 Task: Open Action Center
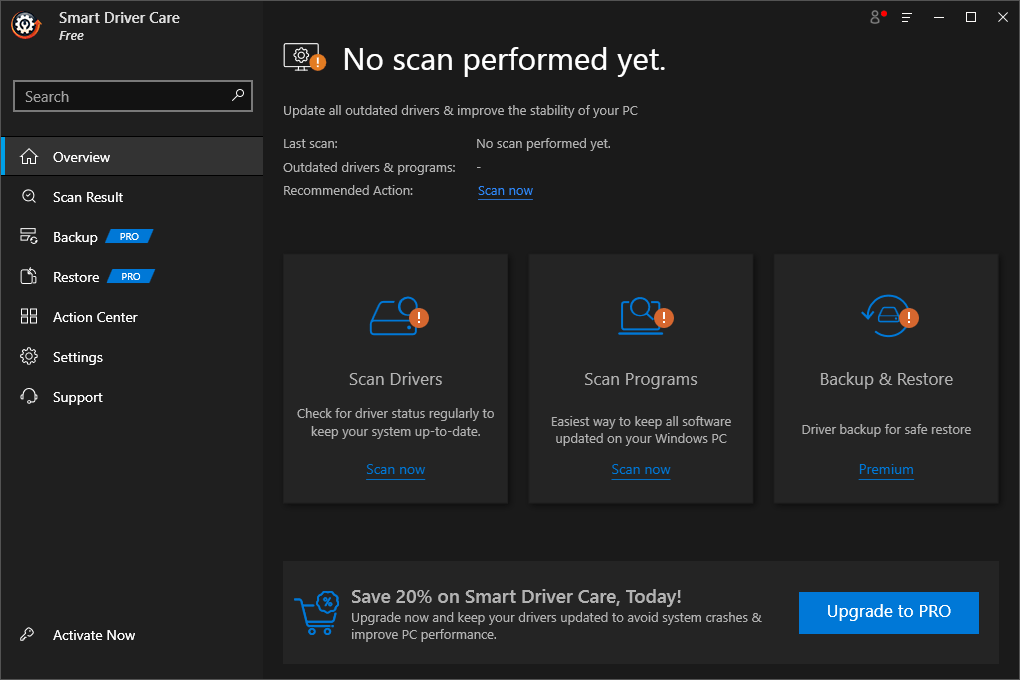[133, 317]
